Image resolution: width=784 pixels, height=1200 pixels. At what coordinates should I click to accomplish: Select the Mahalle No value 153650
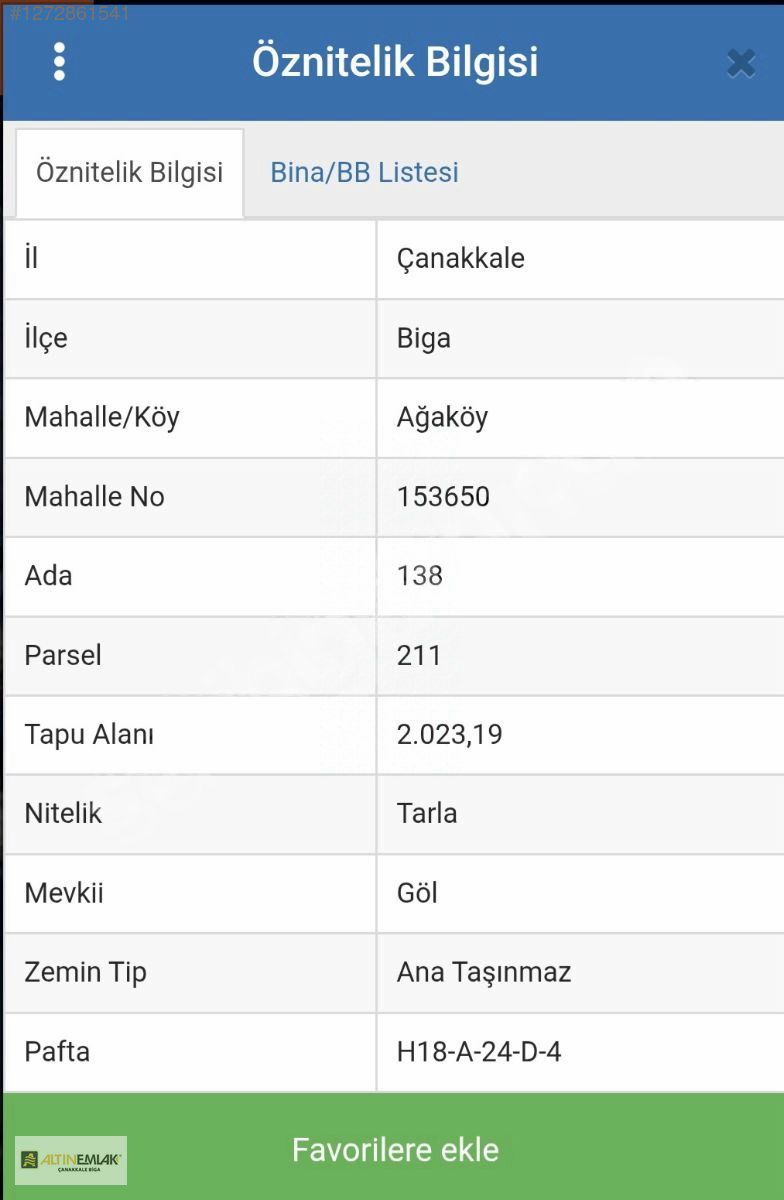coord(443,496)
